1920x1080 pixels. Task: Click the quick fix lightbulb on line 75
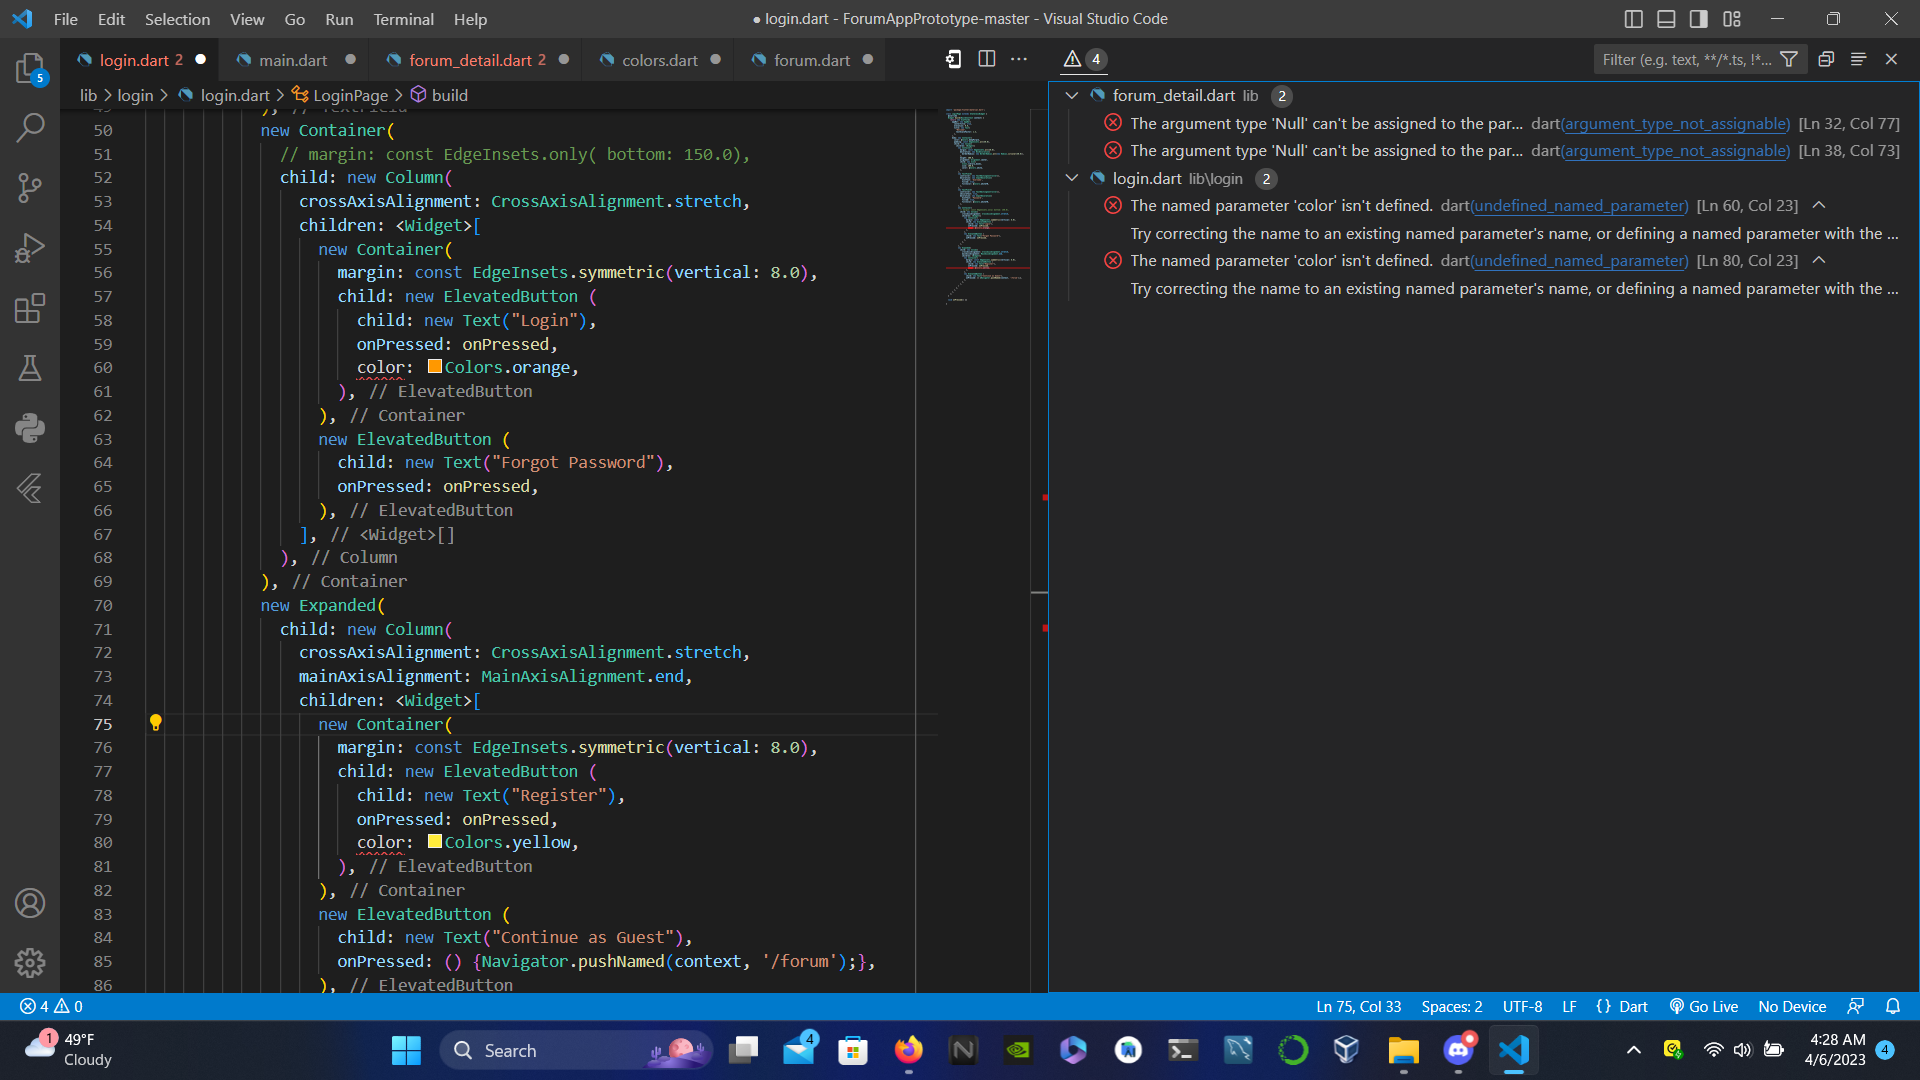coord(156,722)
